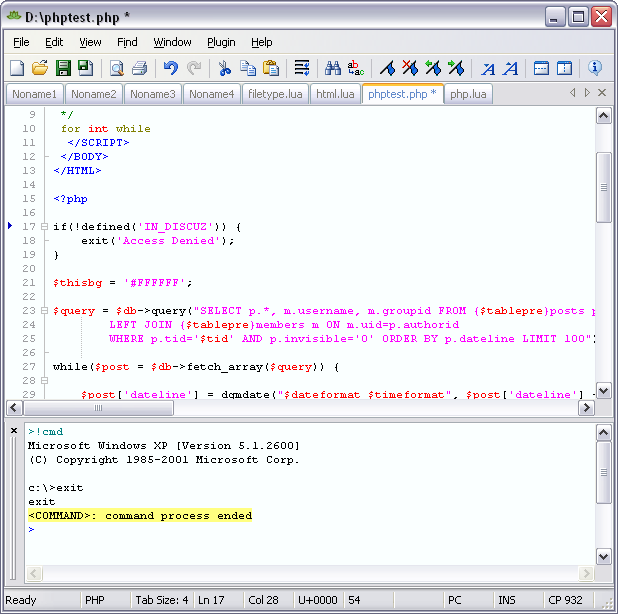
Task: Open the Plugin menu
Action: coord(221,42)
